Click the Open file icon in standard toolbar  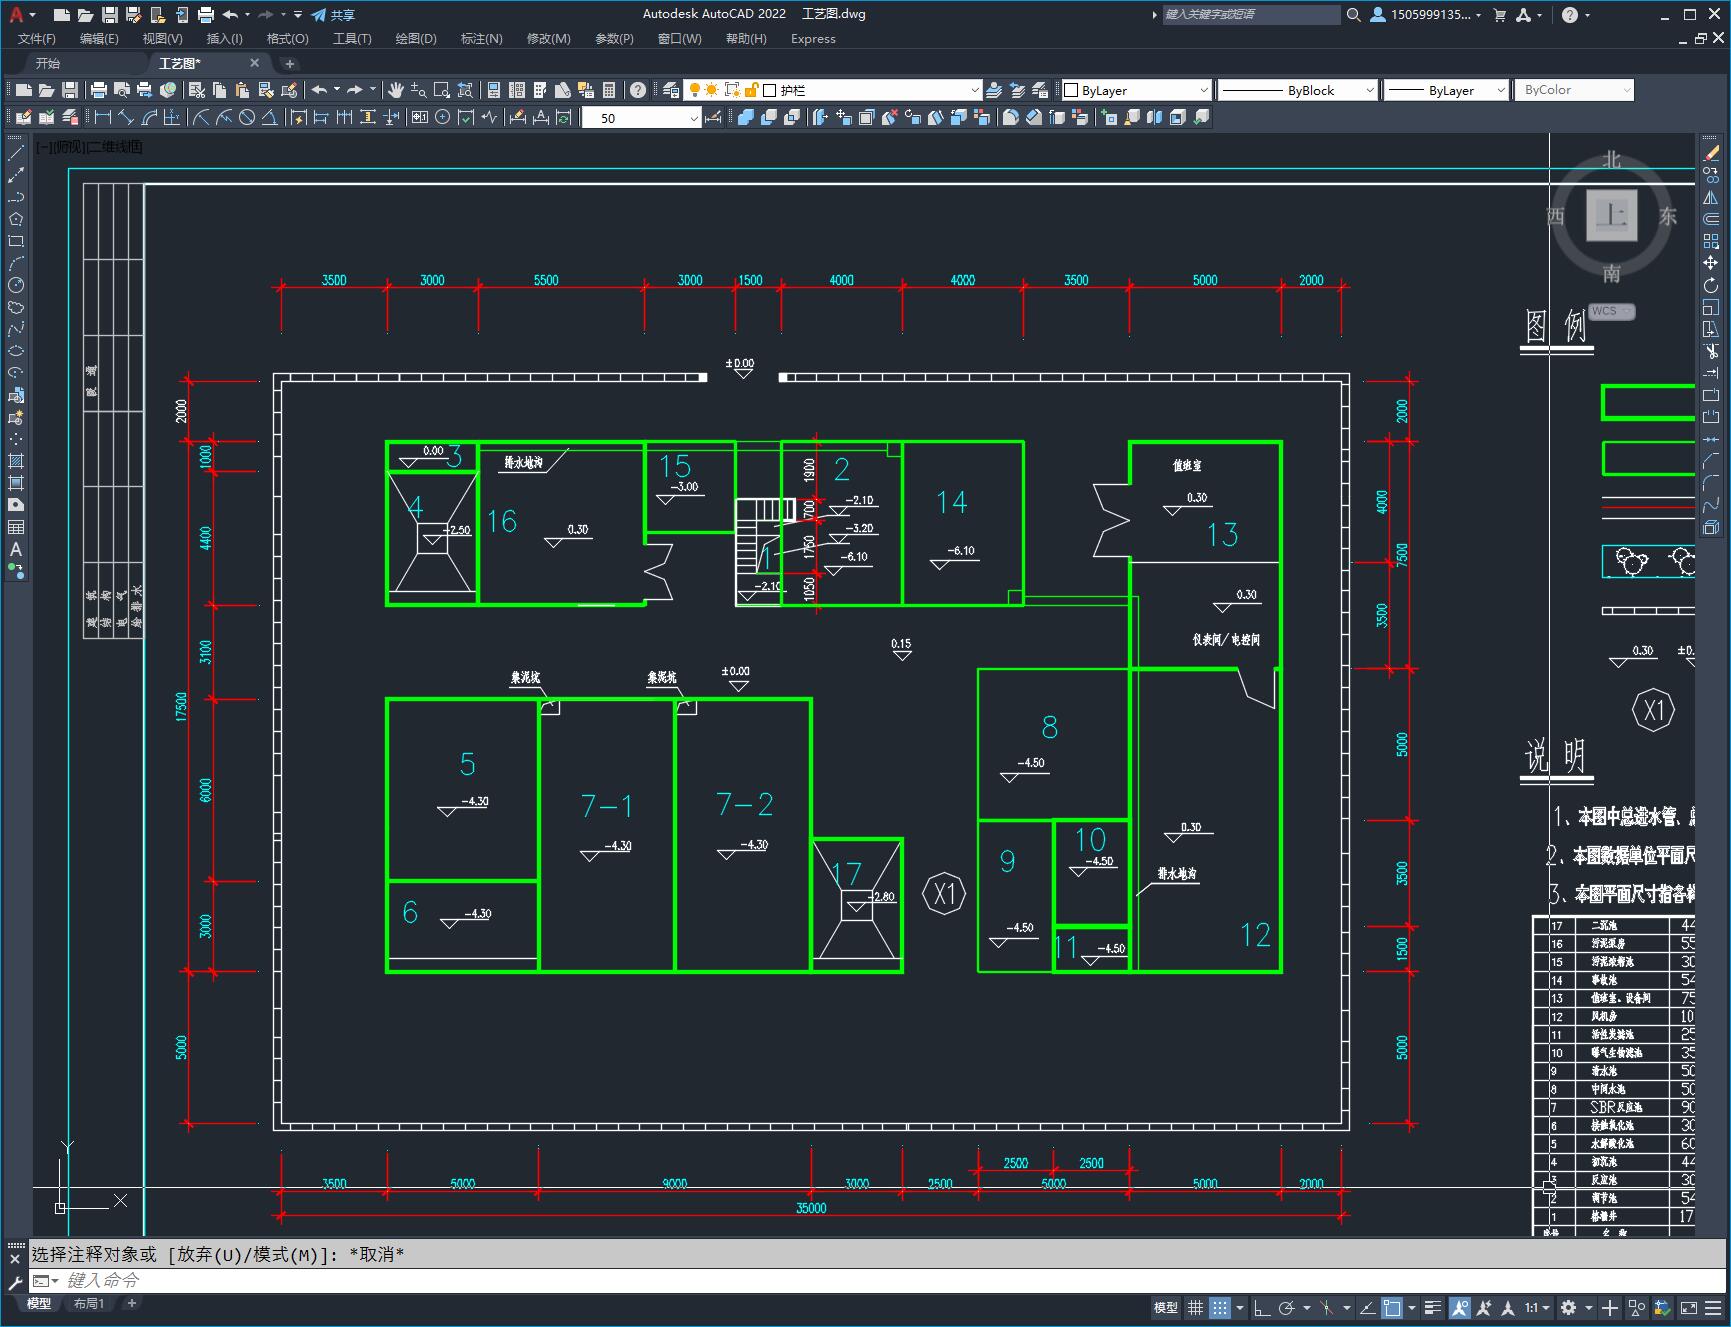(46, 90)
